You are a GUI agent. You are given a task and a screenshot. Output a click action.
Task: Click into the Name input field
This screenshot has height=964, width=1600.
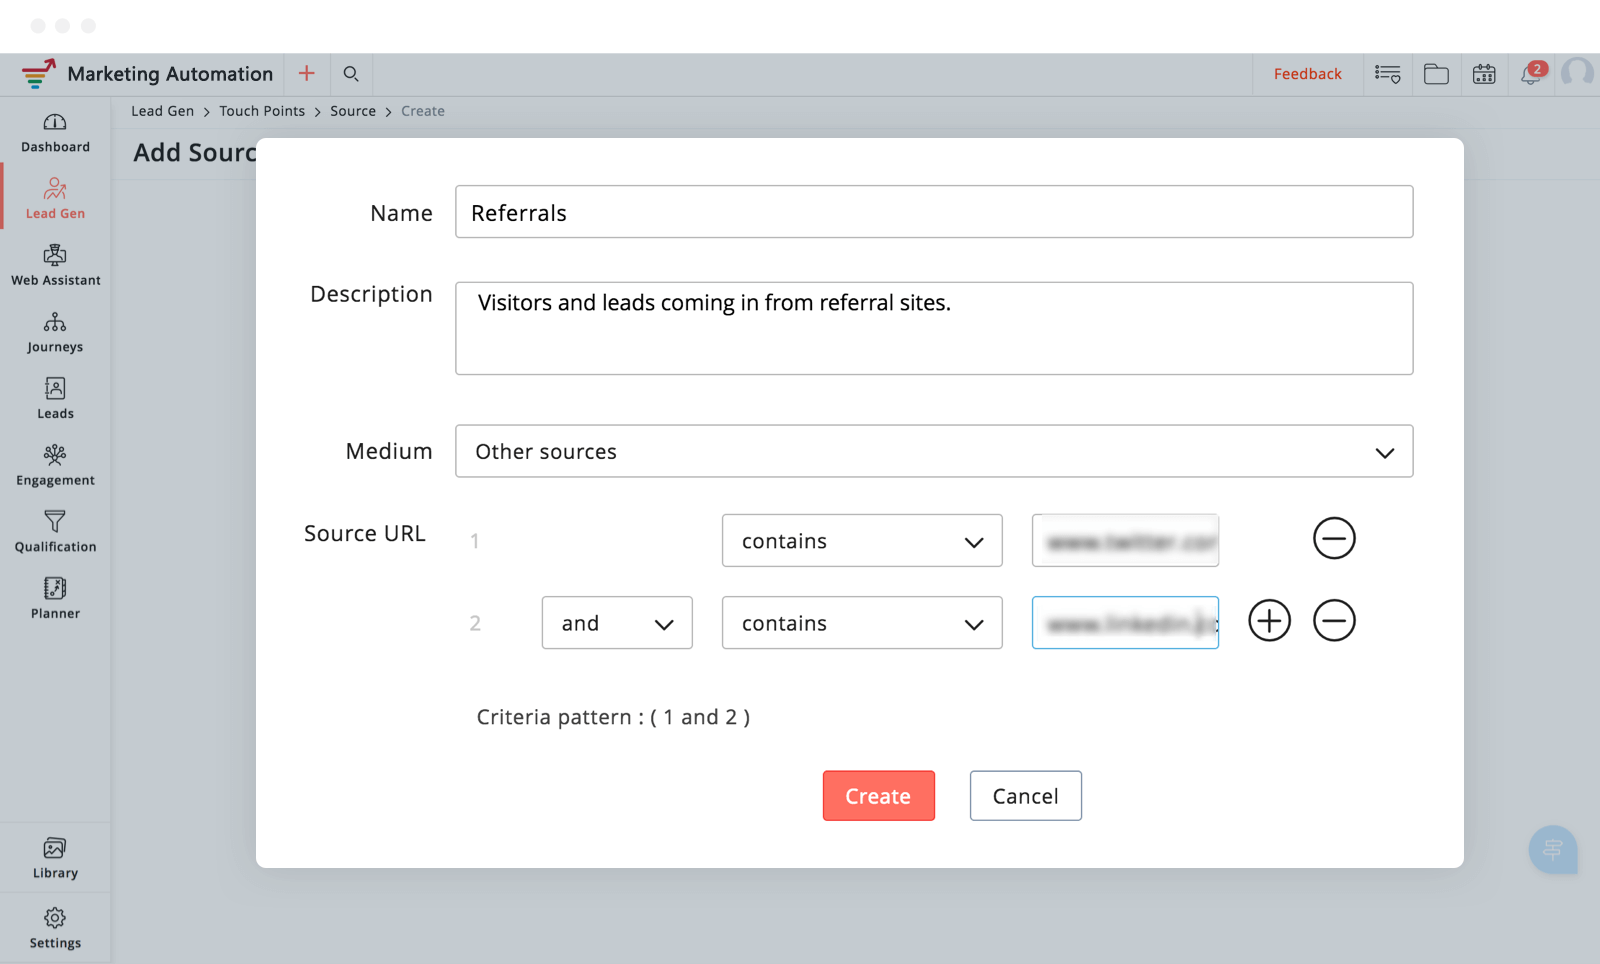tap(933, 212)
